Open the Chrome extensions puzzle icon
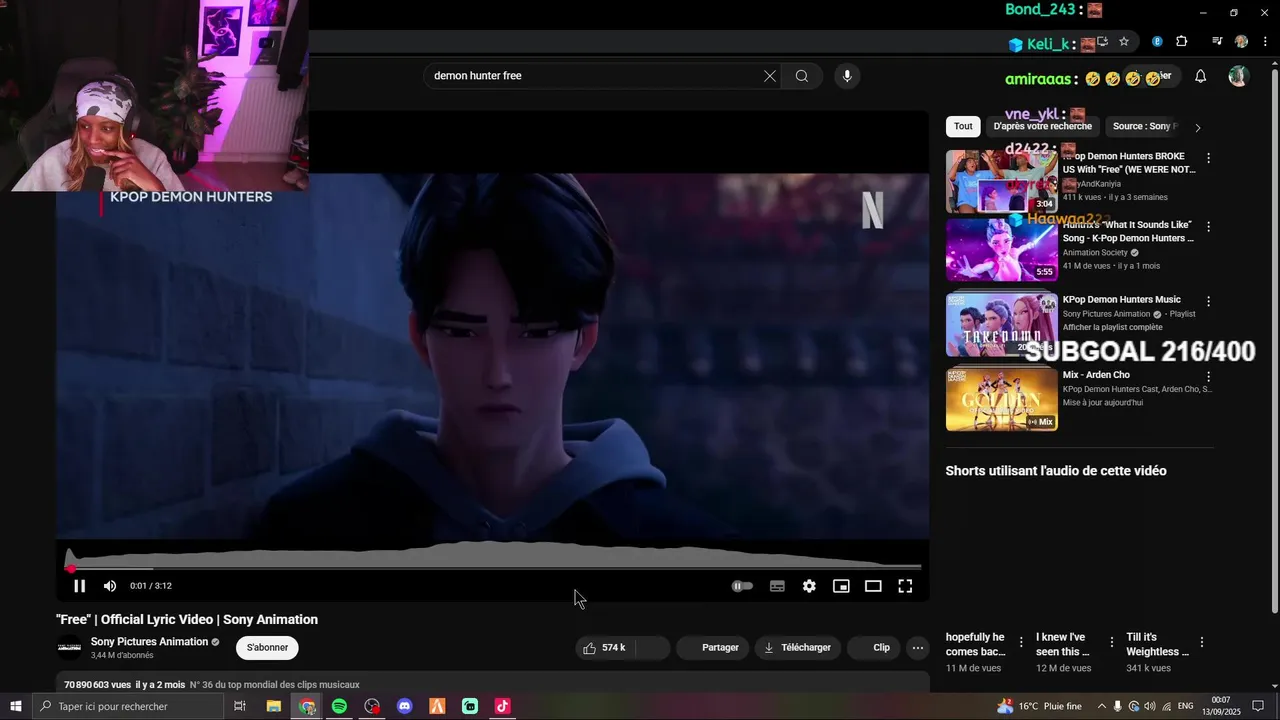The image size is (1280, 720). point(1182,42)
